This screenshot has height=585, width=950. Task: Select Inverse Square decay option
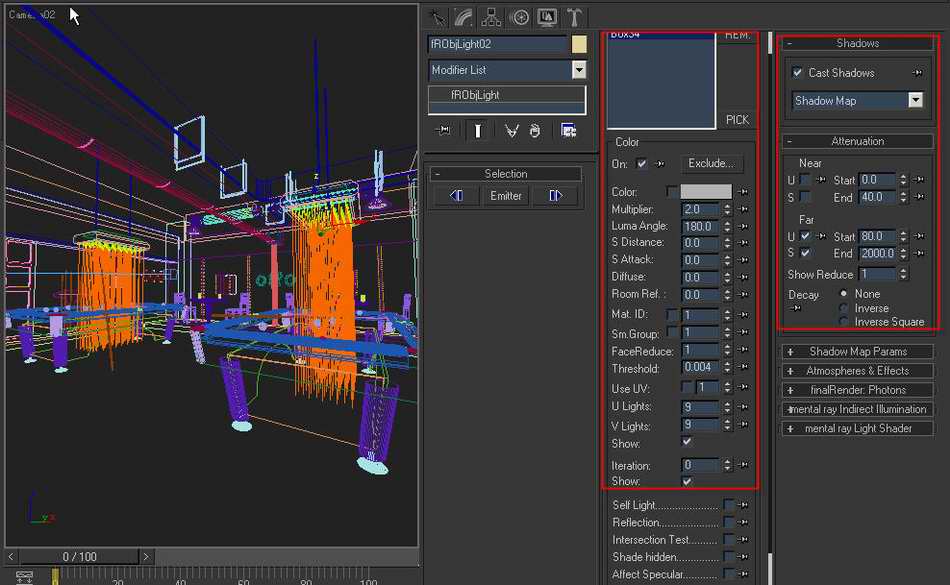click(x=845, y=322)
